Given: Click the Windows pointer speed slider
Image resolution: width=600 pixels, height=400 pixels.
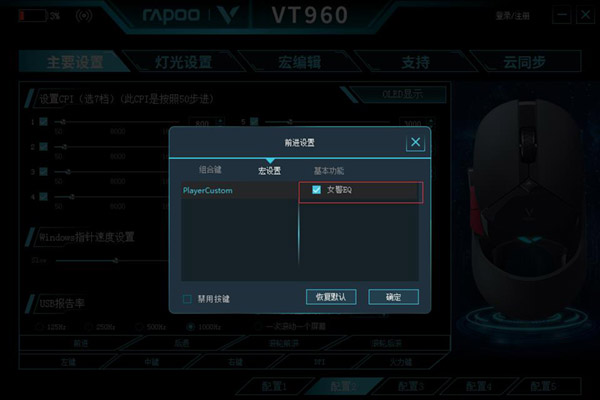Looking at the screenshot, I should (x=112, y=261).
